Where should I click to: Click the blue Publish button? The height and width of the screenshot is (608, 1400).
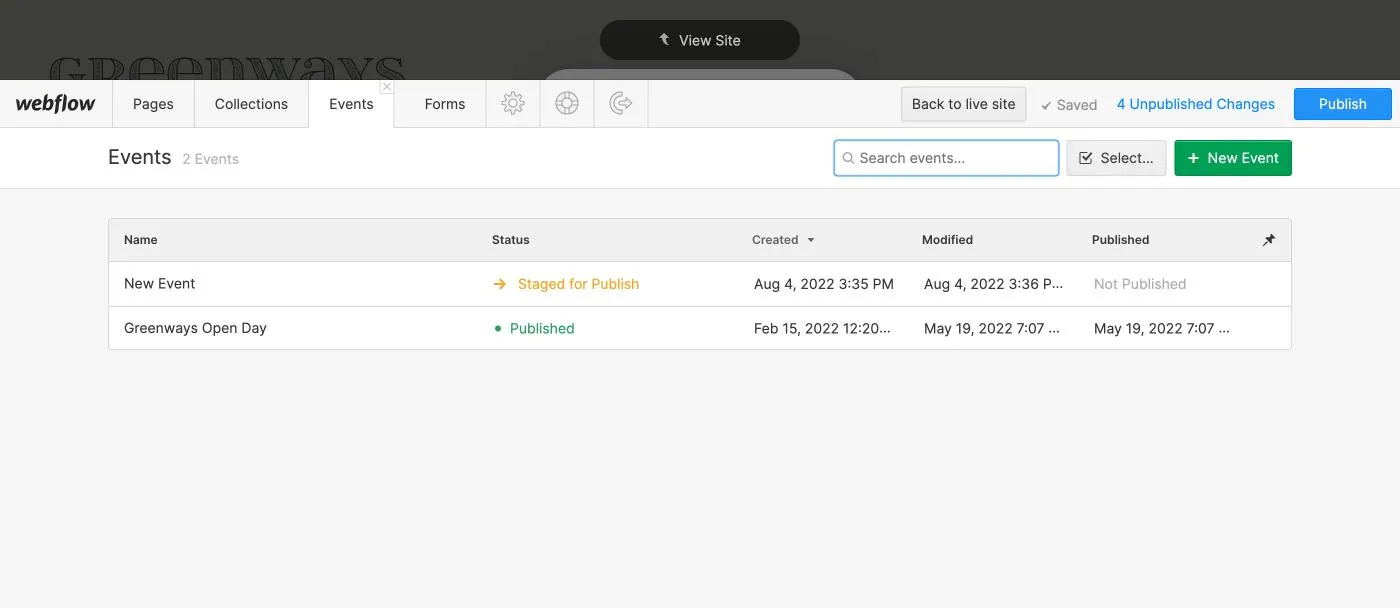(1342, 104)
